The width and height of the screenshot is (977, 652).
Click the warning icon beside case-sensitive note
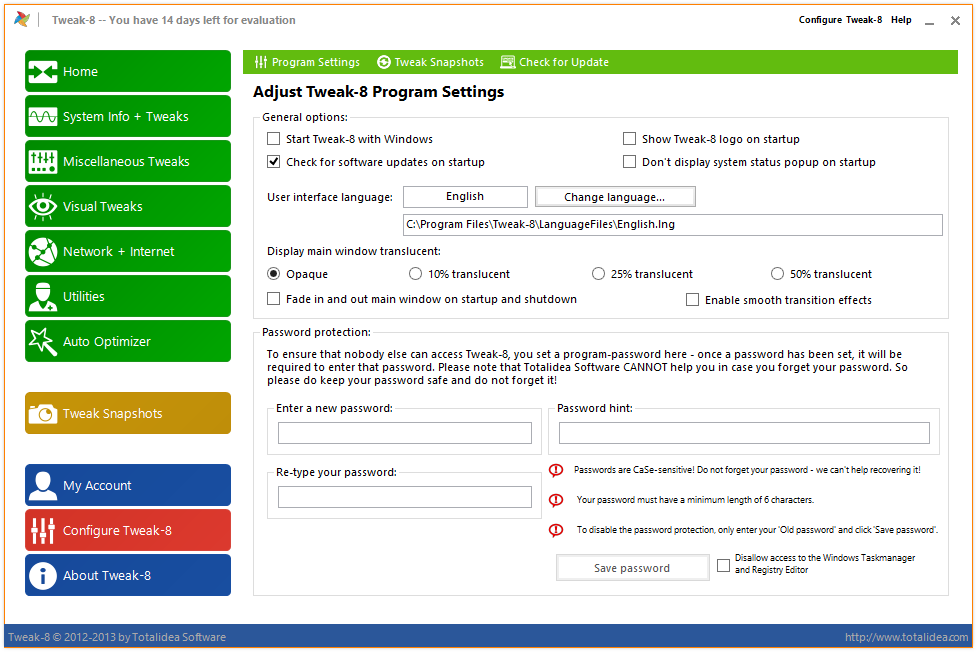[x=556, y=470]
